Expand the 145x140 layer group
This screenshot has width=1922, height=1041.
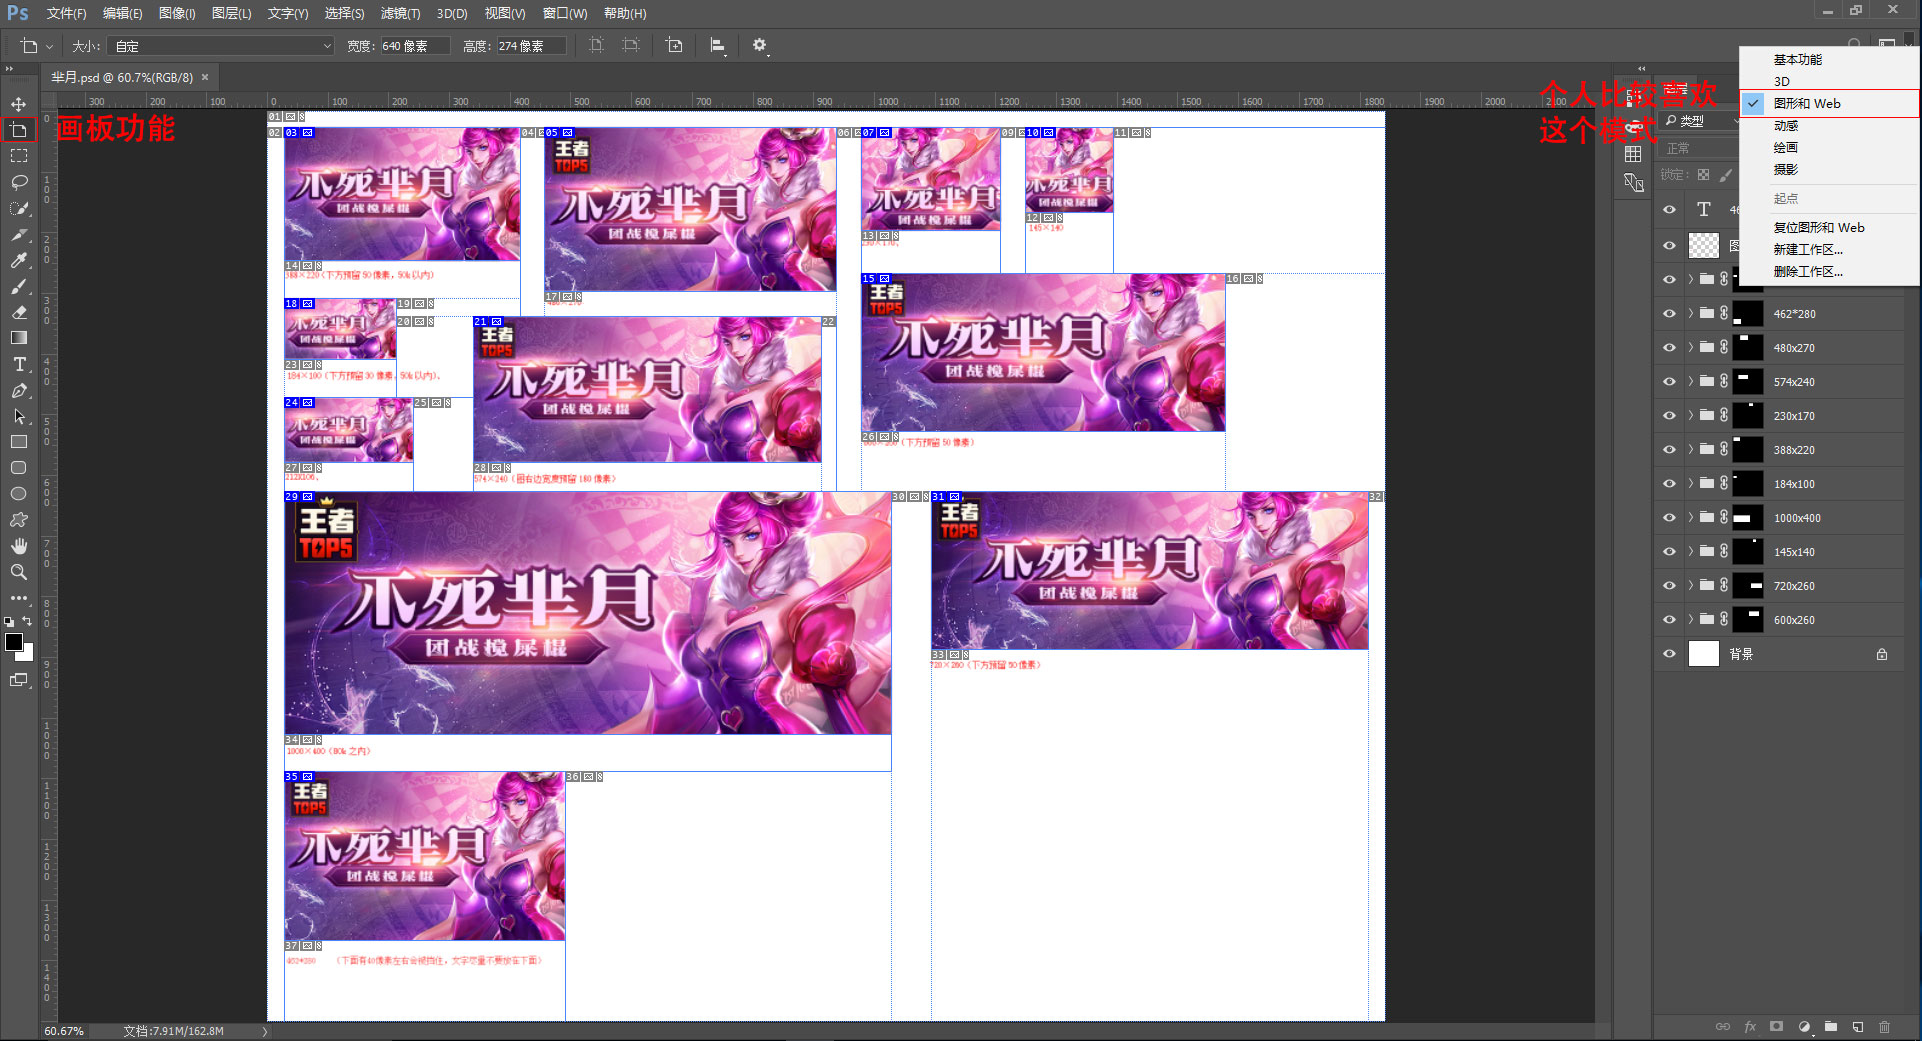(1691, 551)
